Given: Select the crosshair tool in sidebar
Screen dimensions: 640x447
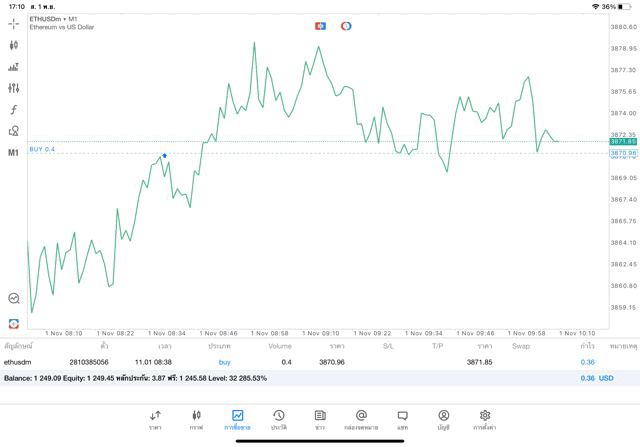Looking at the screenshot, I should click(x=14, y=23).
